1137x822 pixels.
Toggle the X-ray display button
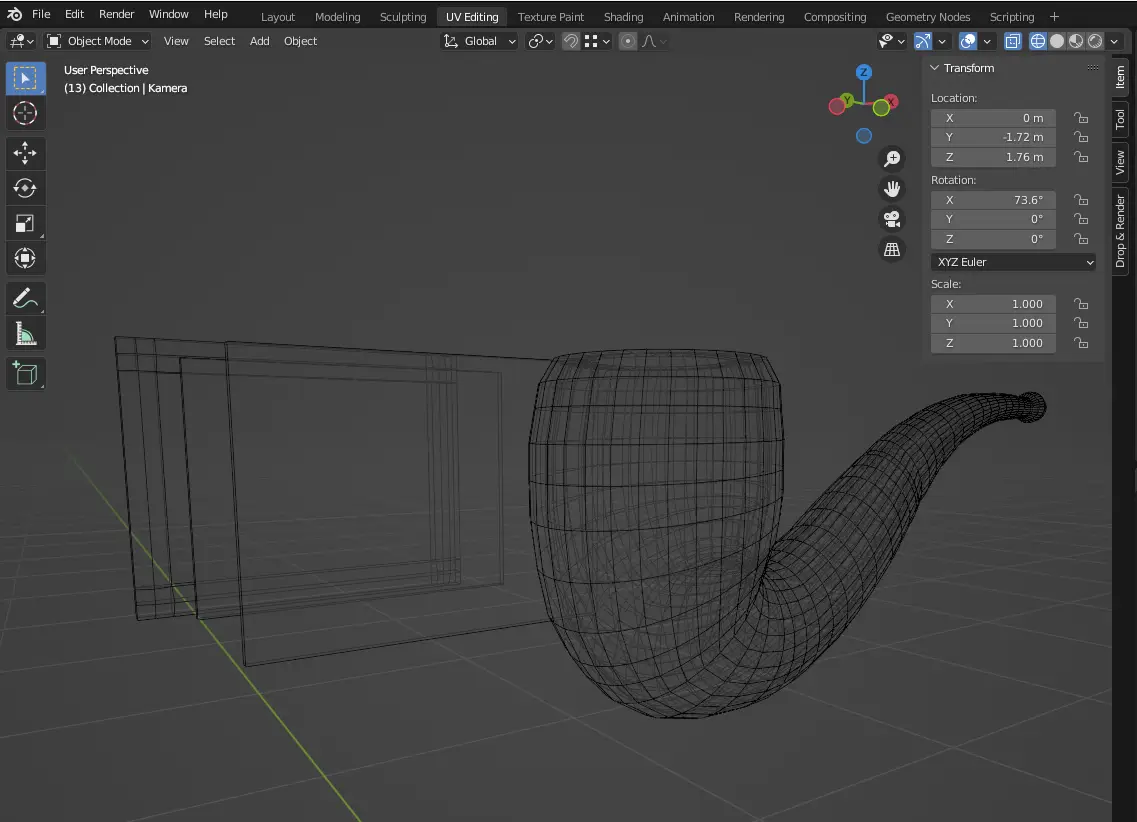[x=1012, y=41]
